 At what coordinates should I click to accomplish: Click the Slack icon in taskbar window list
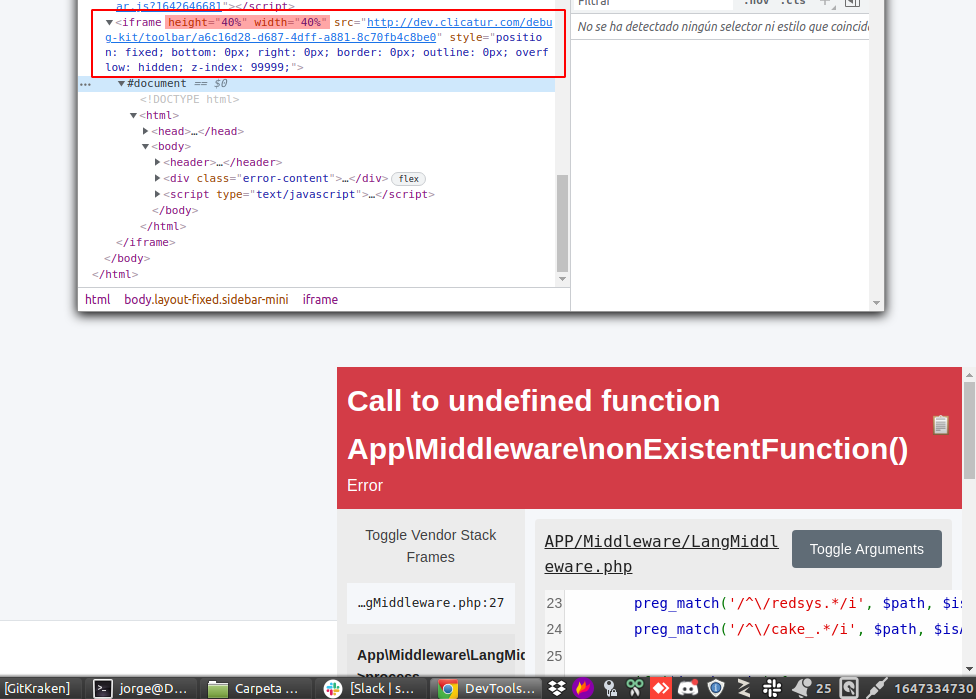[333, 688]
